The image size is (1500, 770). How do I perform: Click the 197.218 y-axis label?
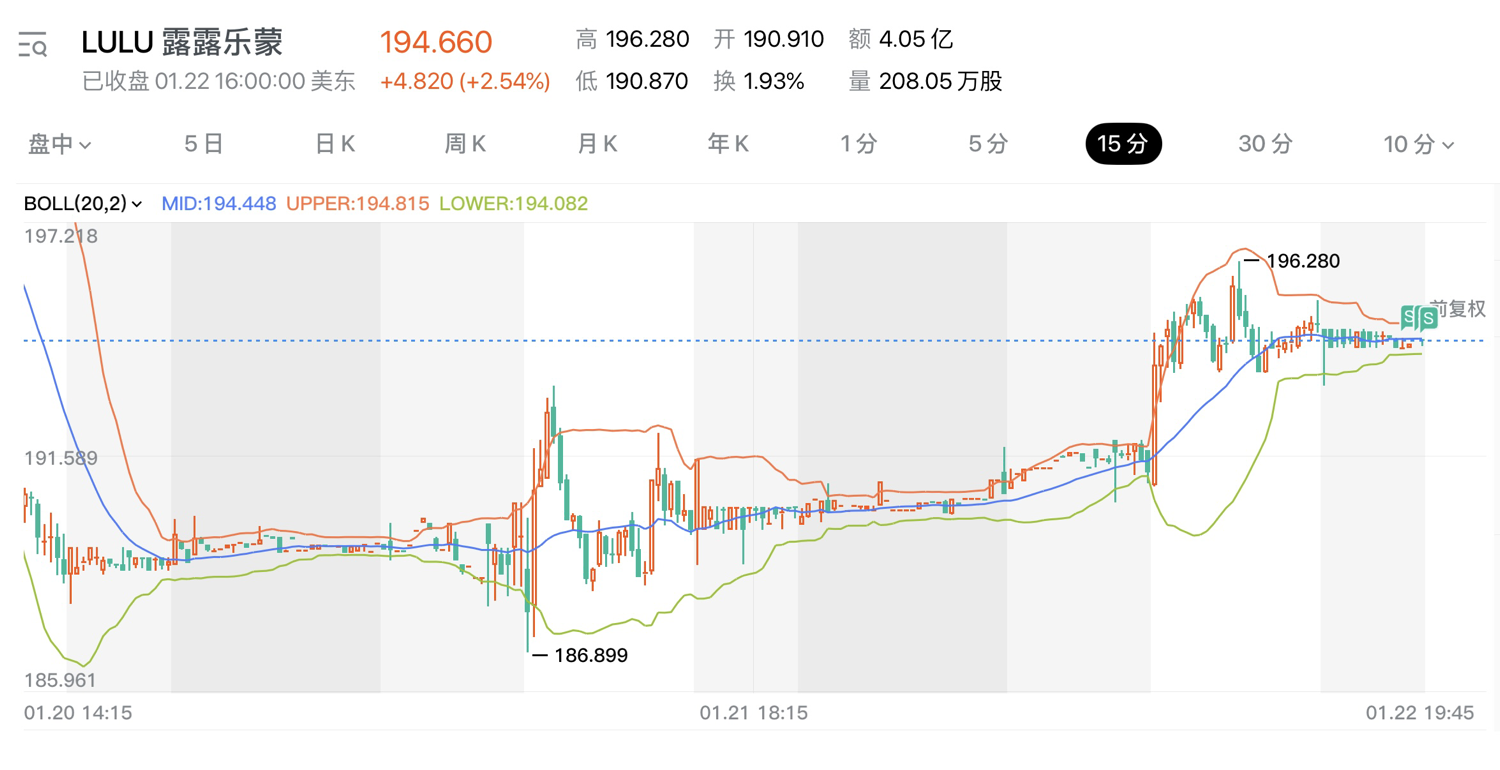tap(61, 237)
